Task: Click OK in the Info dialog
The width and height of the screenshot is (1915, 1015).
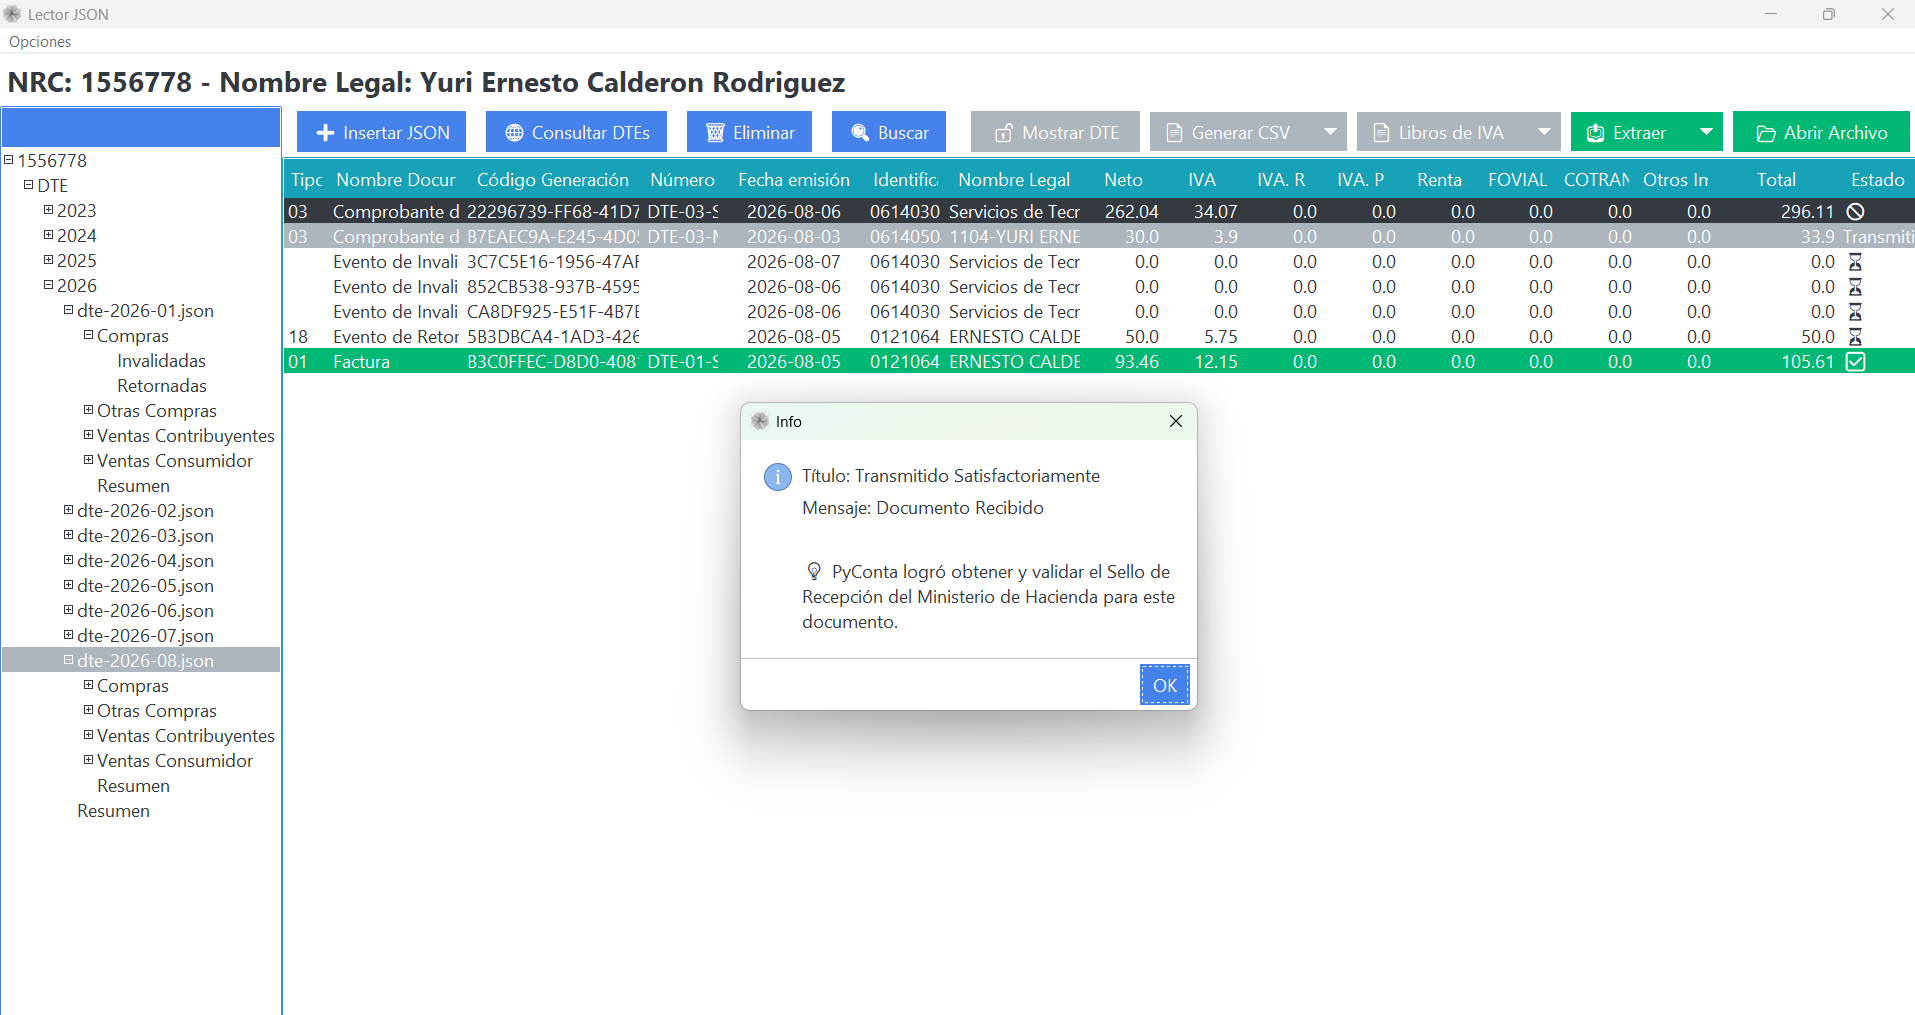Action: click(1165, 685)
